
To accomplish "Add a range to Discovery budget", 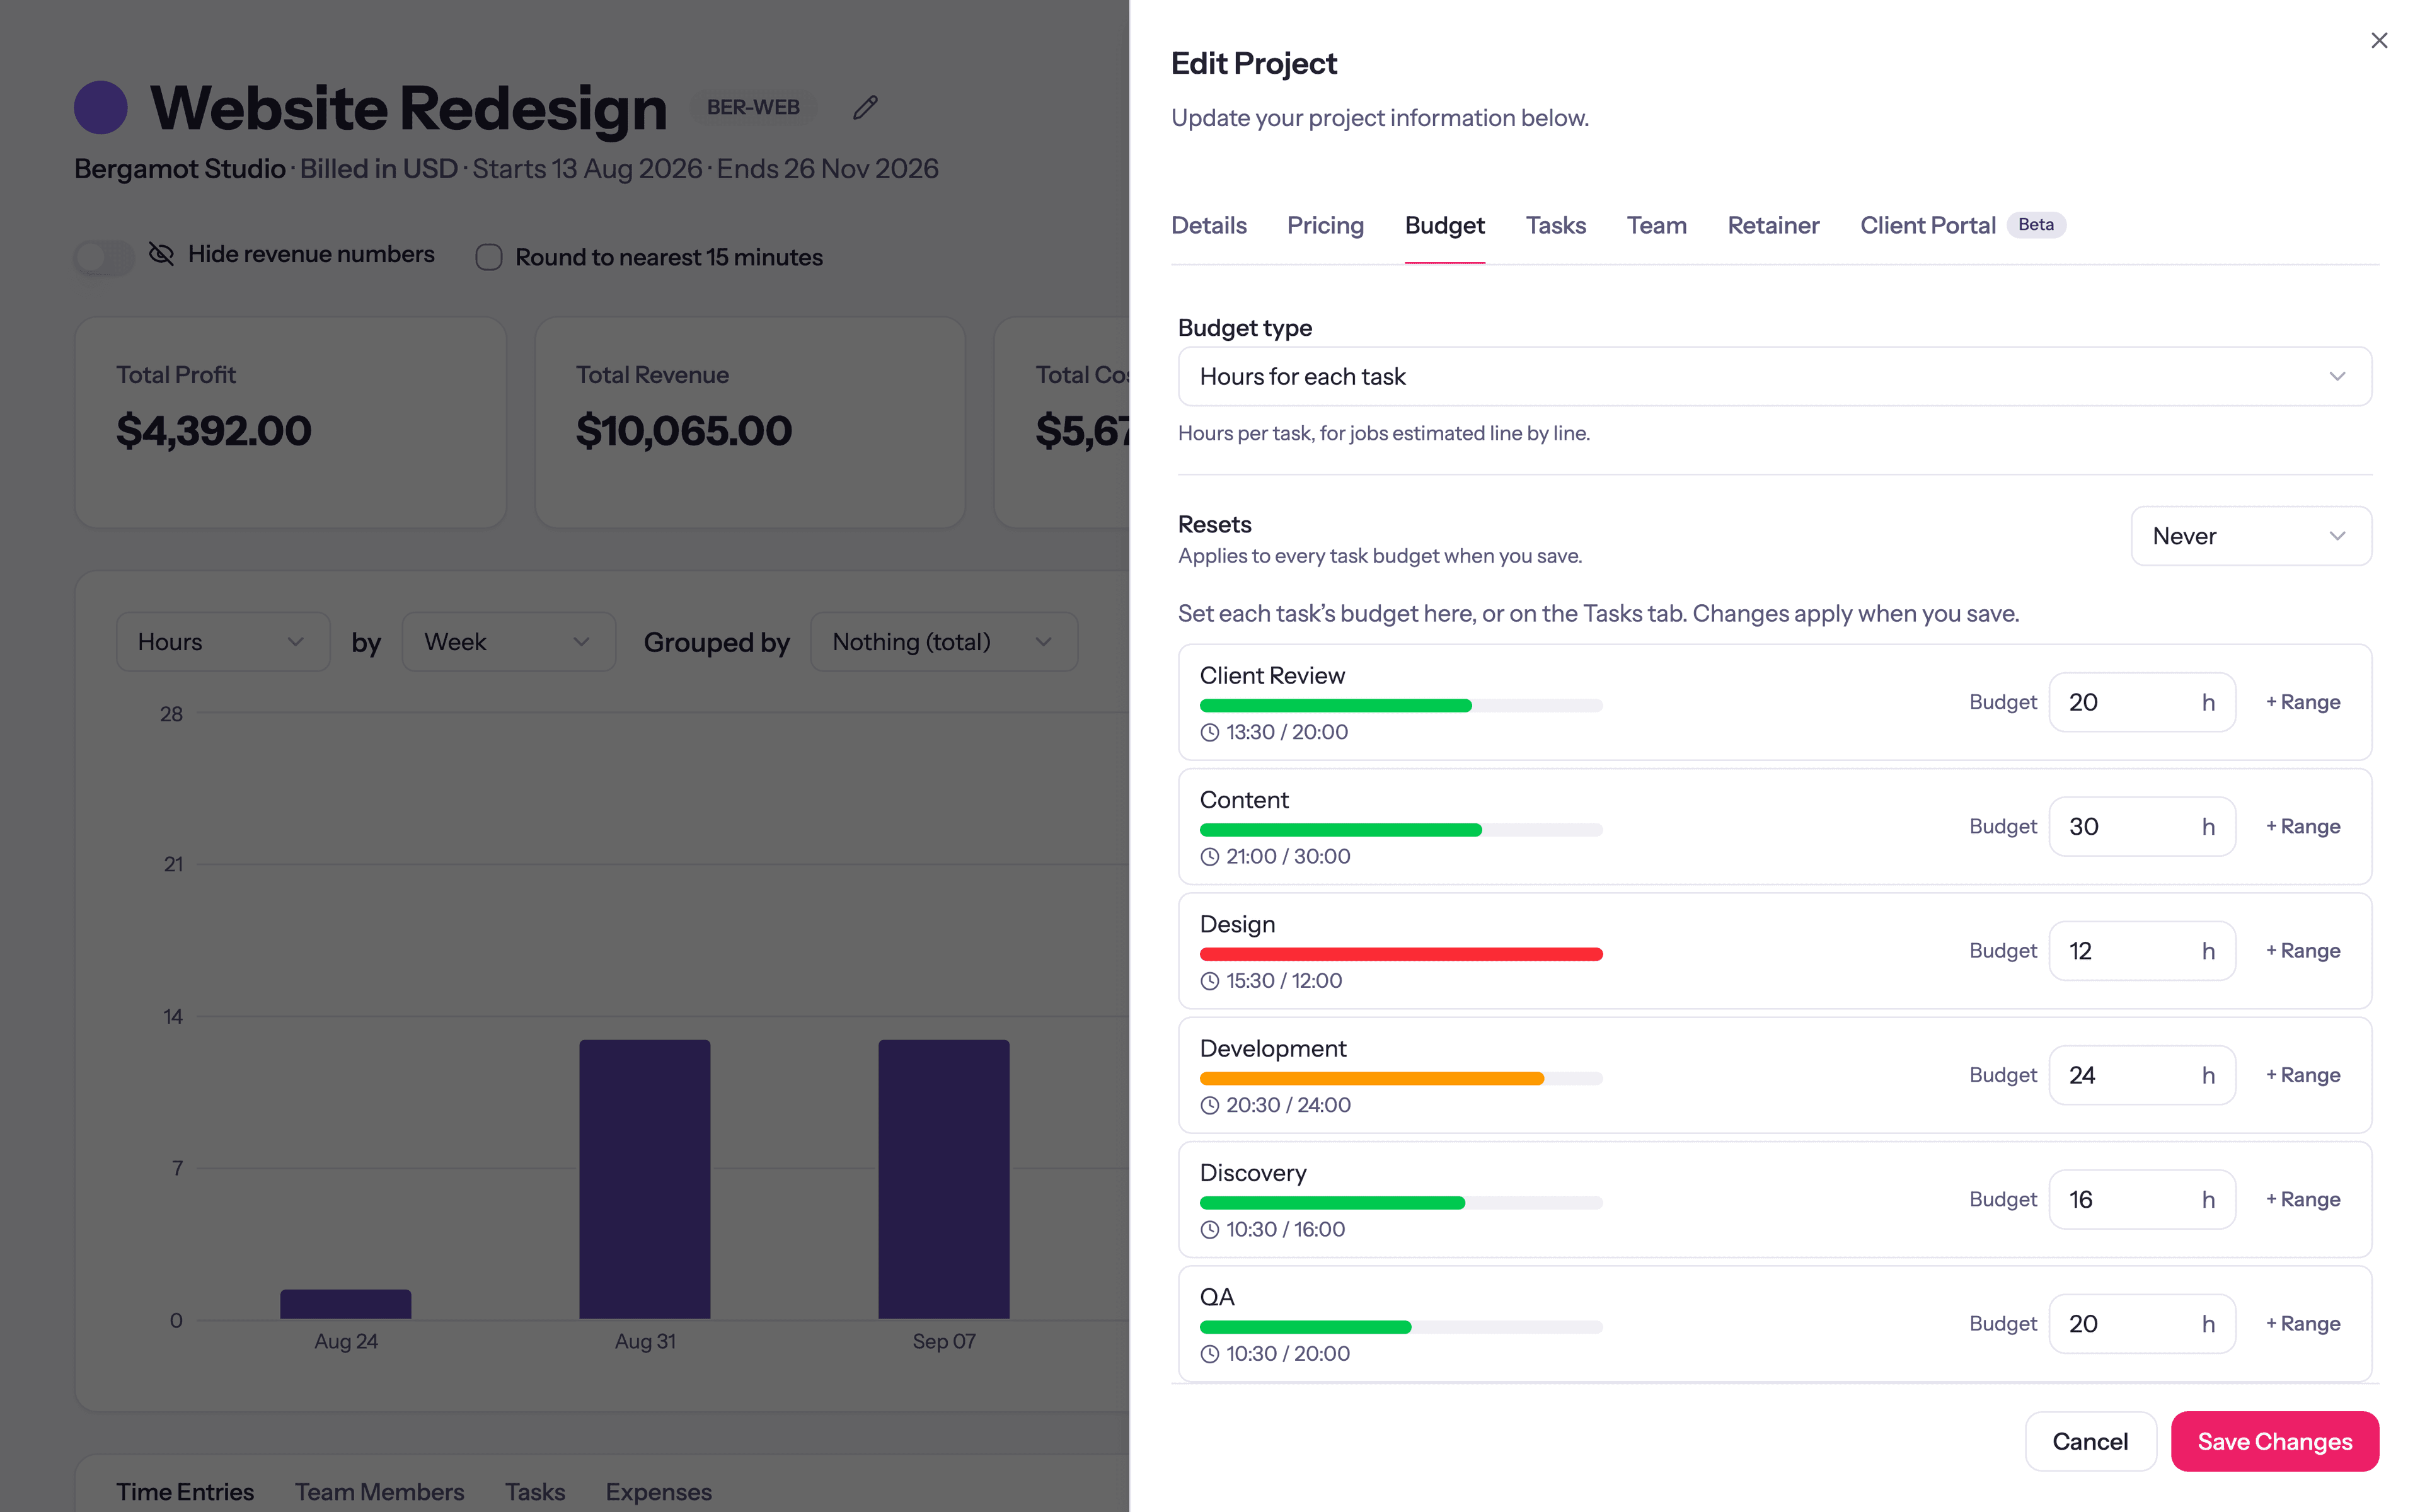I will pyautogui.click(x=2302, y=1199).
